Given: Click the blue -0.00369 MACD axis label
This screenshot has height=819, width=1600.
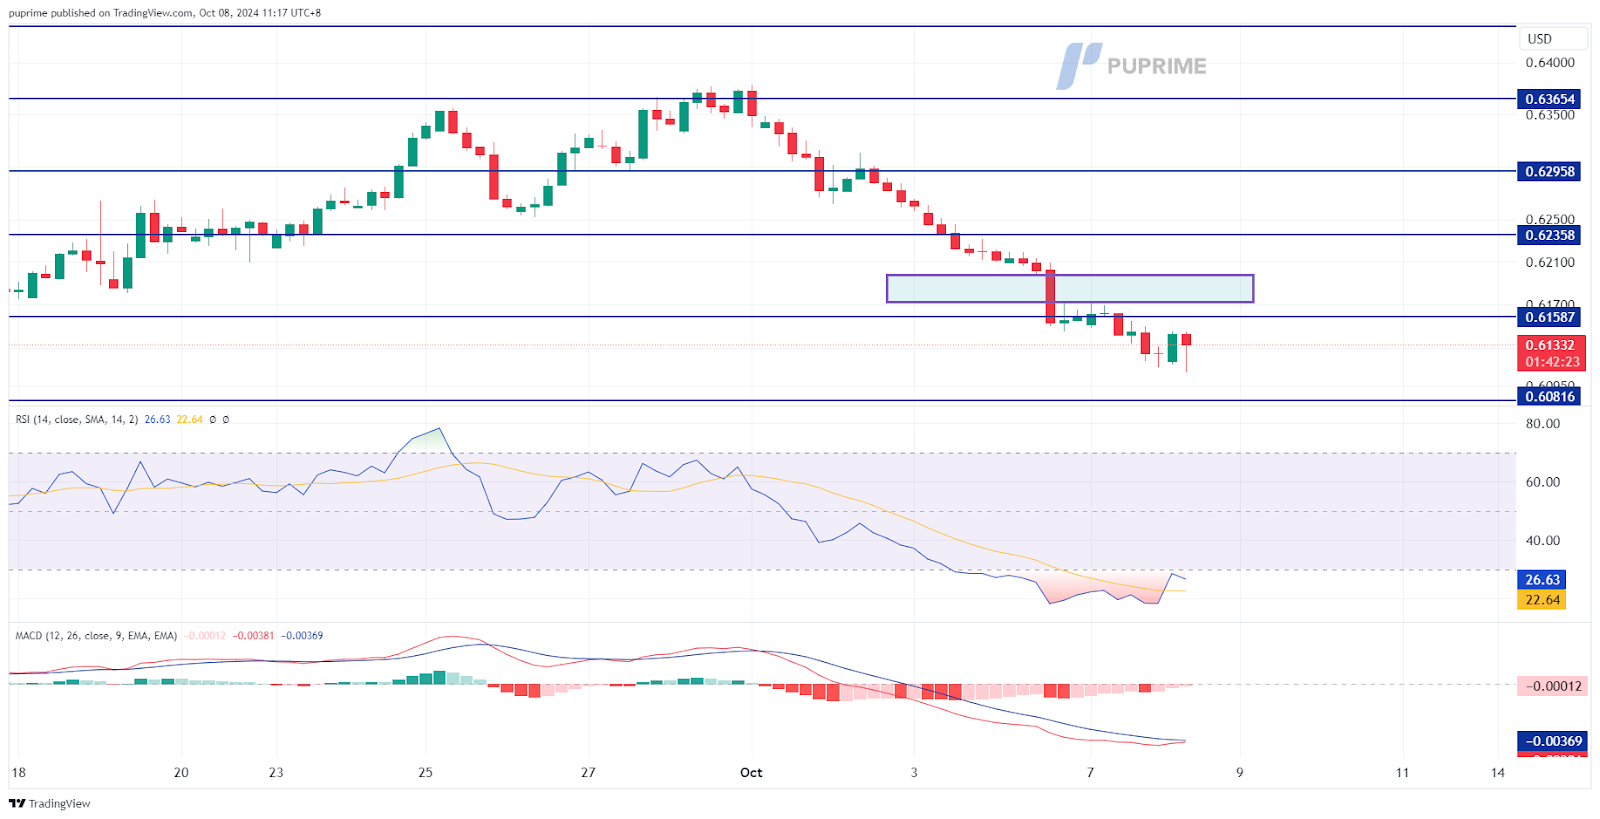Looking at the screenshot, I should pos(1552,741).
